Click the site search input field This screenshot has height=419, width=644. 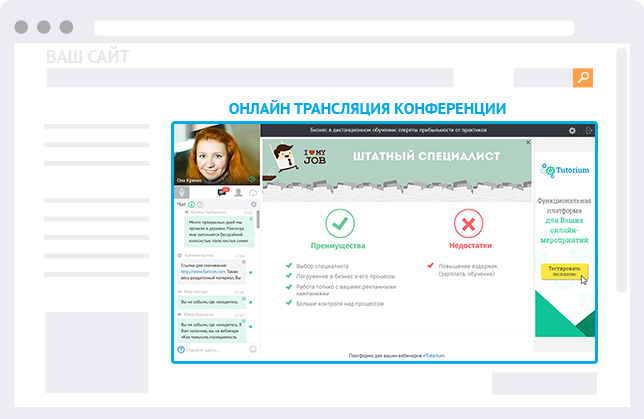pyautogui.click(x=543, y=78)
